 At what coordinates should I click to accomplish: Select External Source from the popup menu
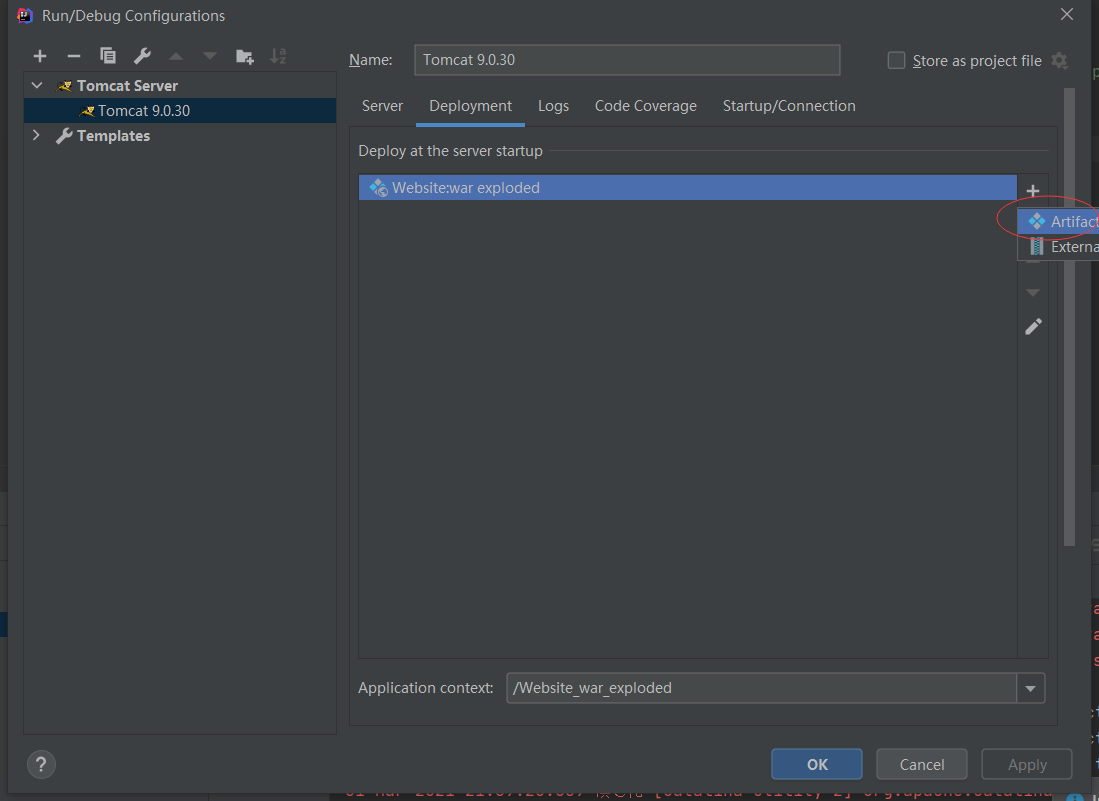point(1068,246)
